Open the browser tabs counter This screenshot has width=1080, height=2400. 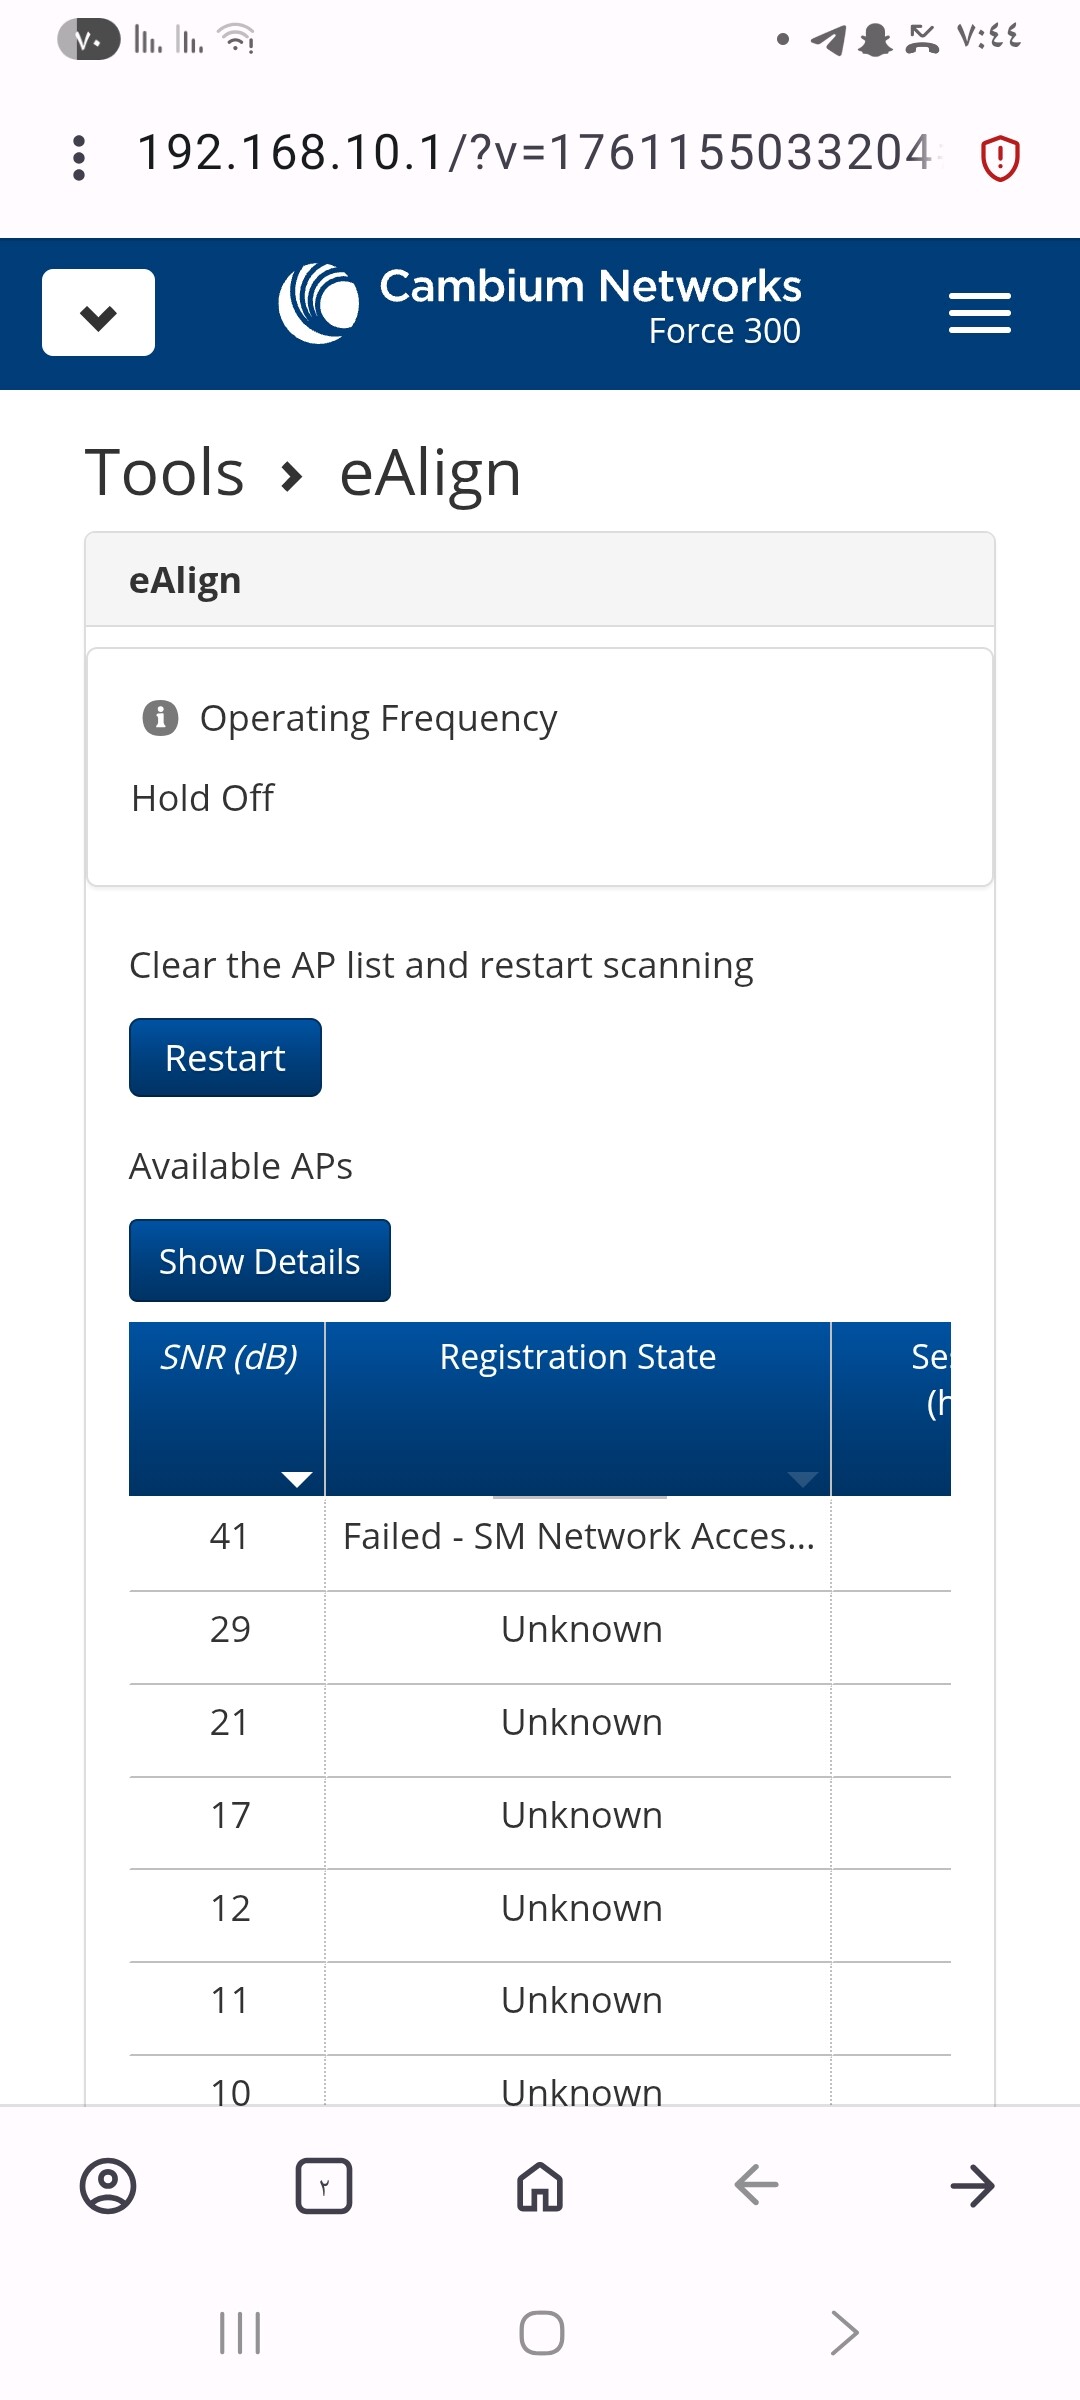tap(324, 2186)
